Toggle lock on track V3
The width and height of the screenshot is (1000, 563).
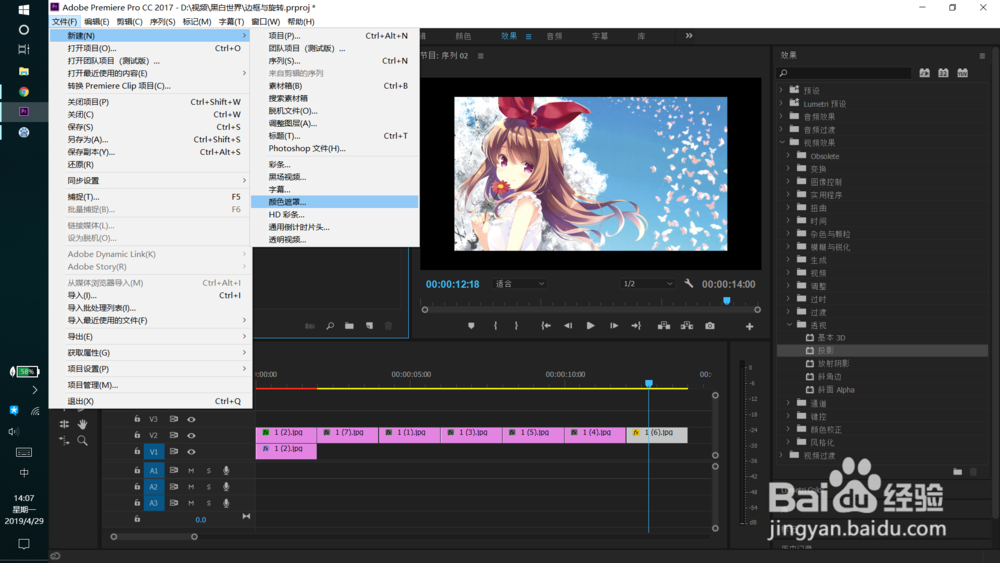click(x=137, y=419)
